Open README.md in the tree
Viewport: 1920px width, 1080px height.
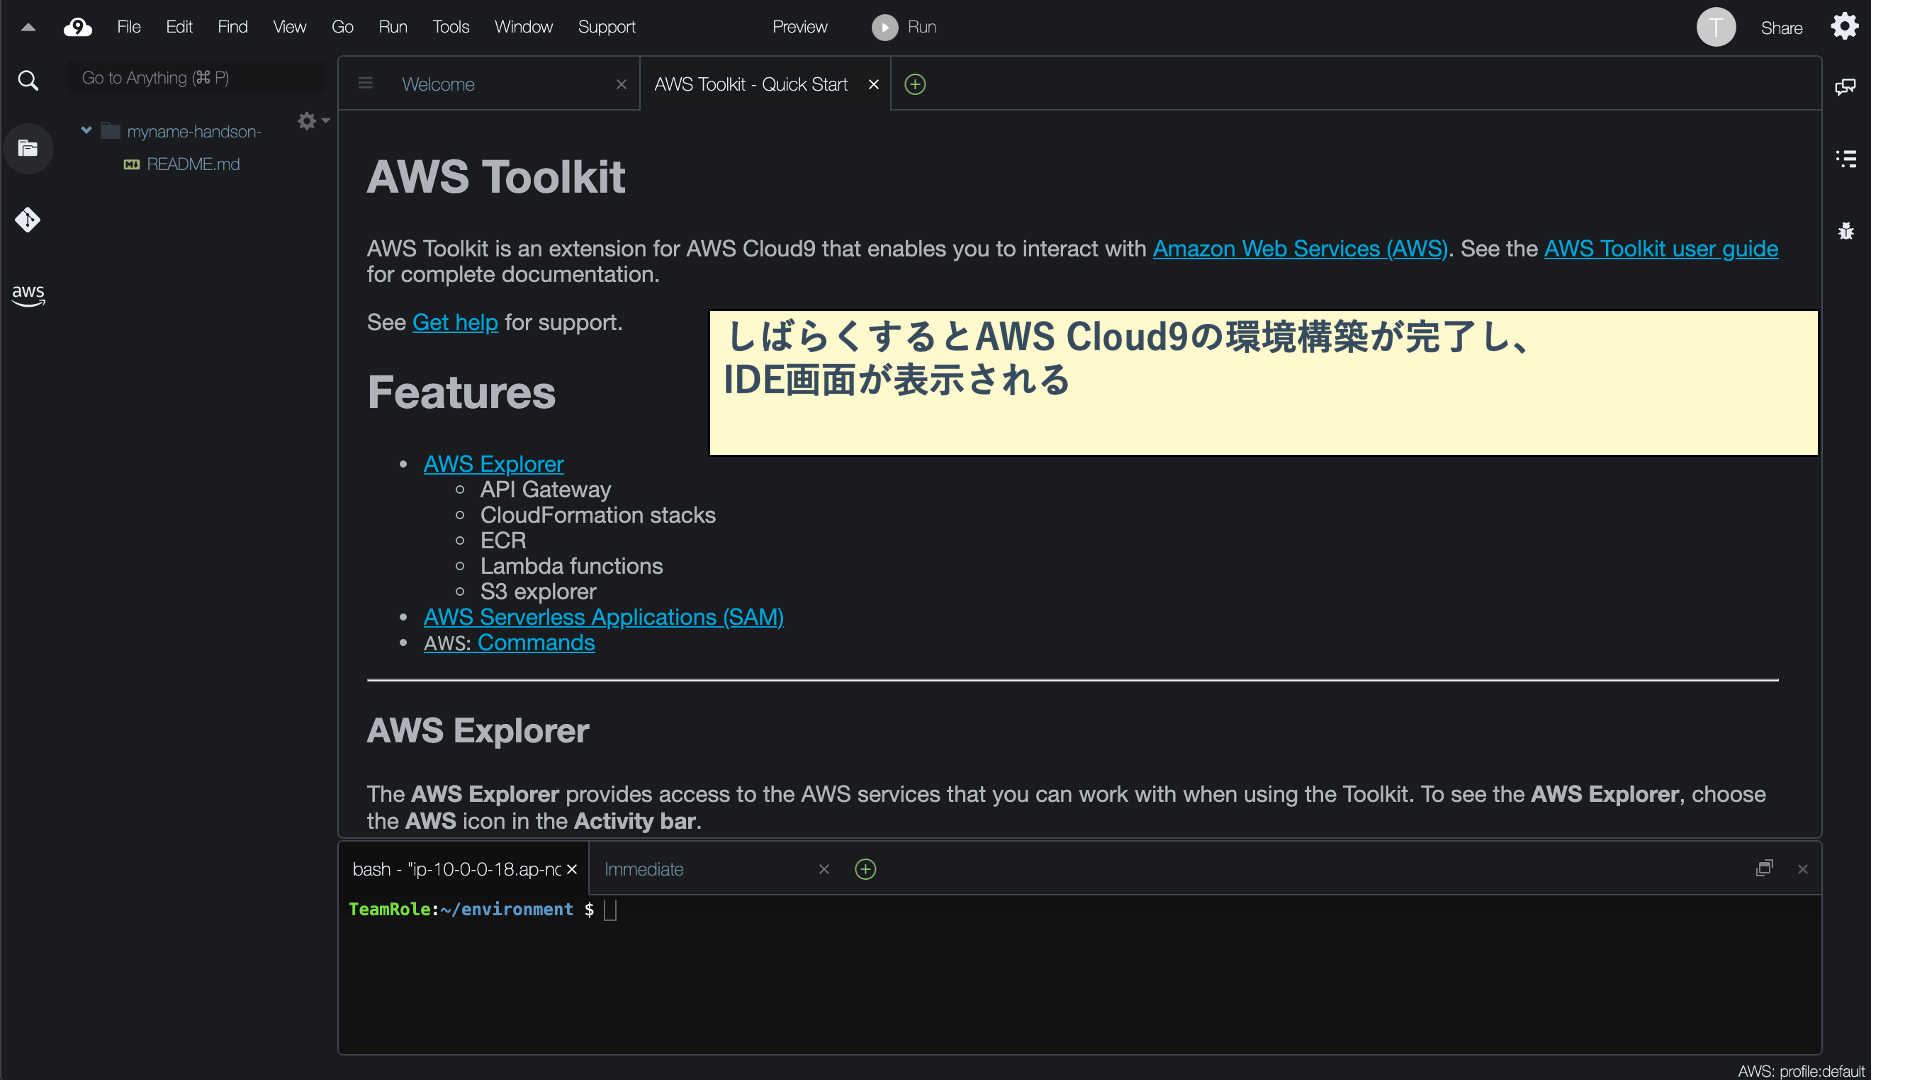[x=193, y=164]
